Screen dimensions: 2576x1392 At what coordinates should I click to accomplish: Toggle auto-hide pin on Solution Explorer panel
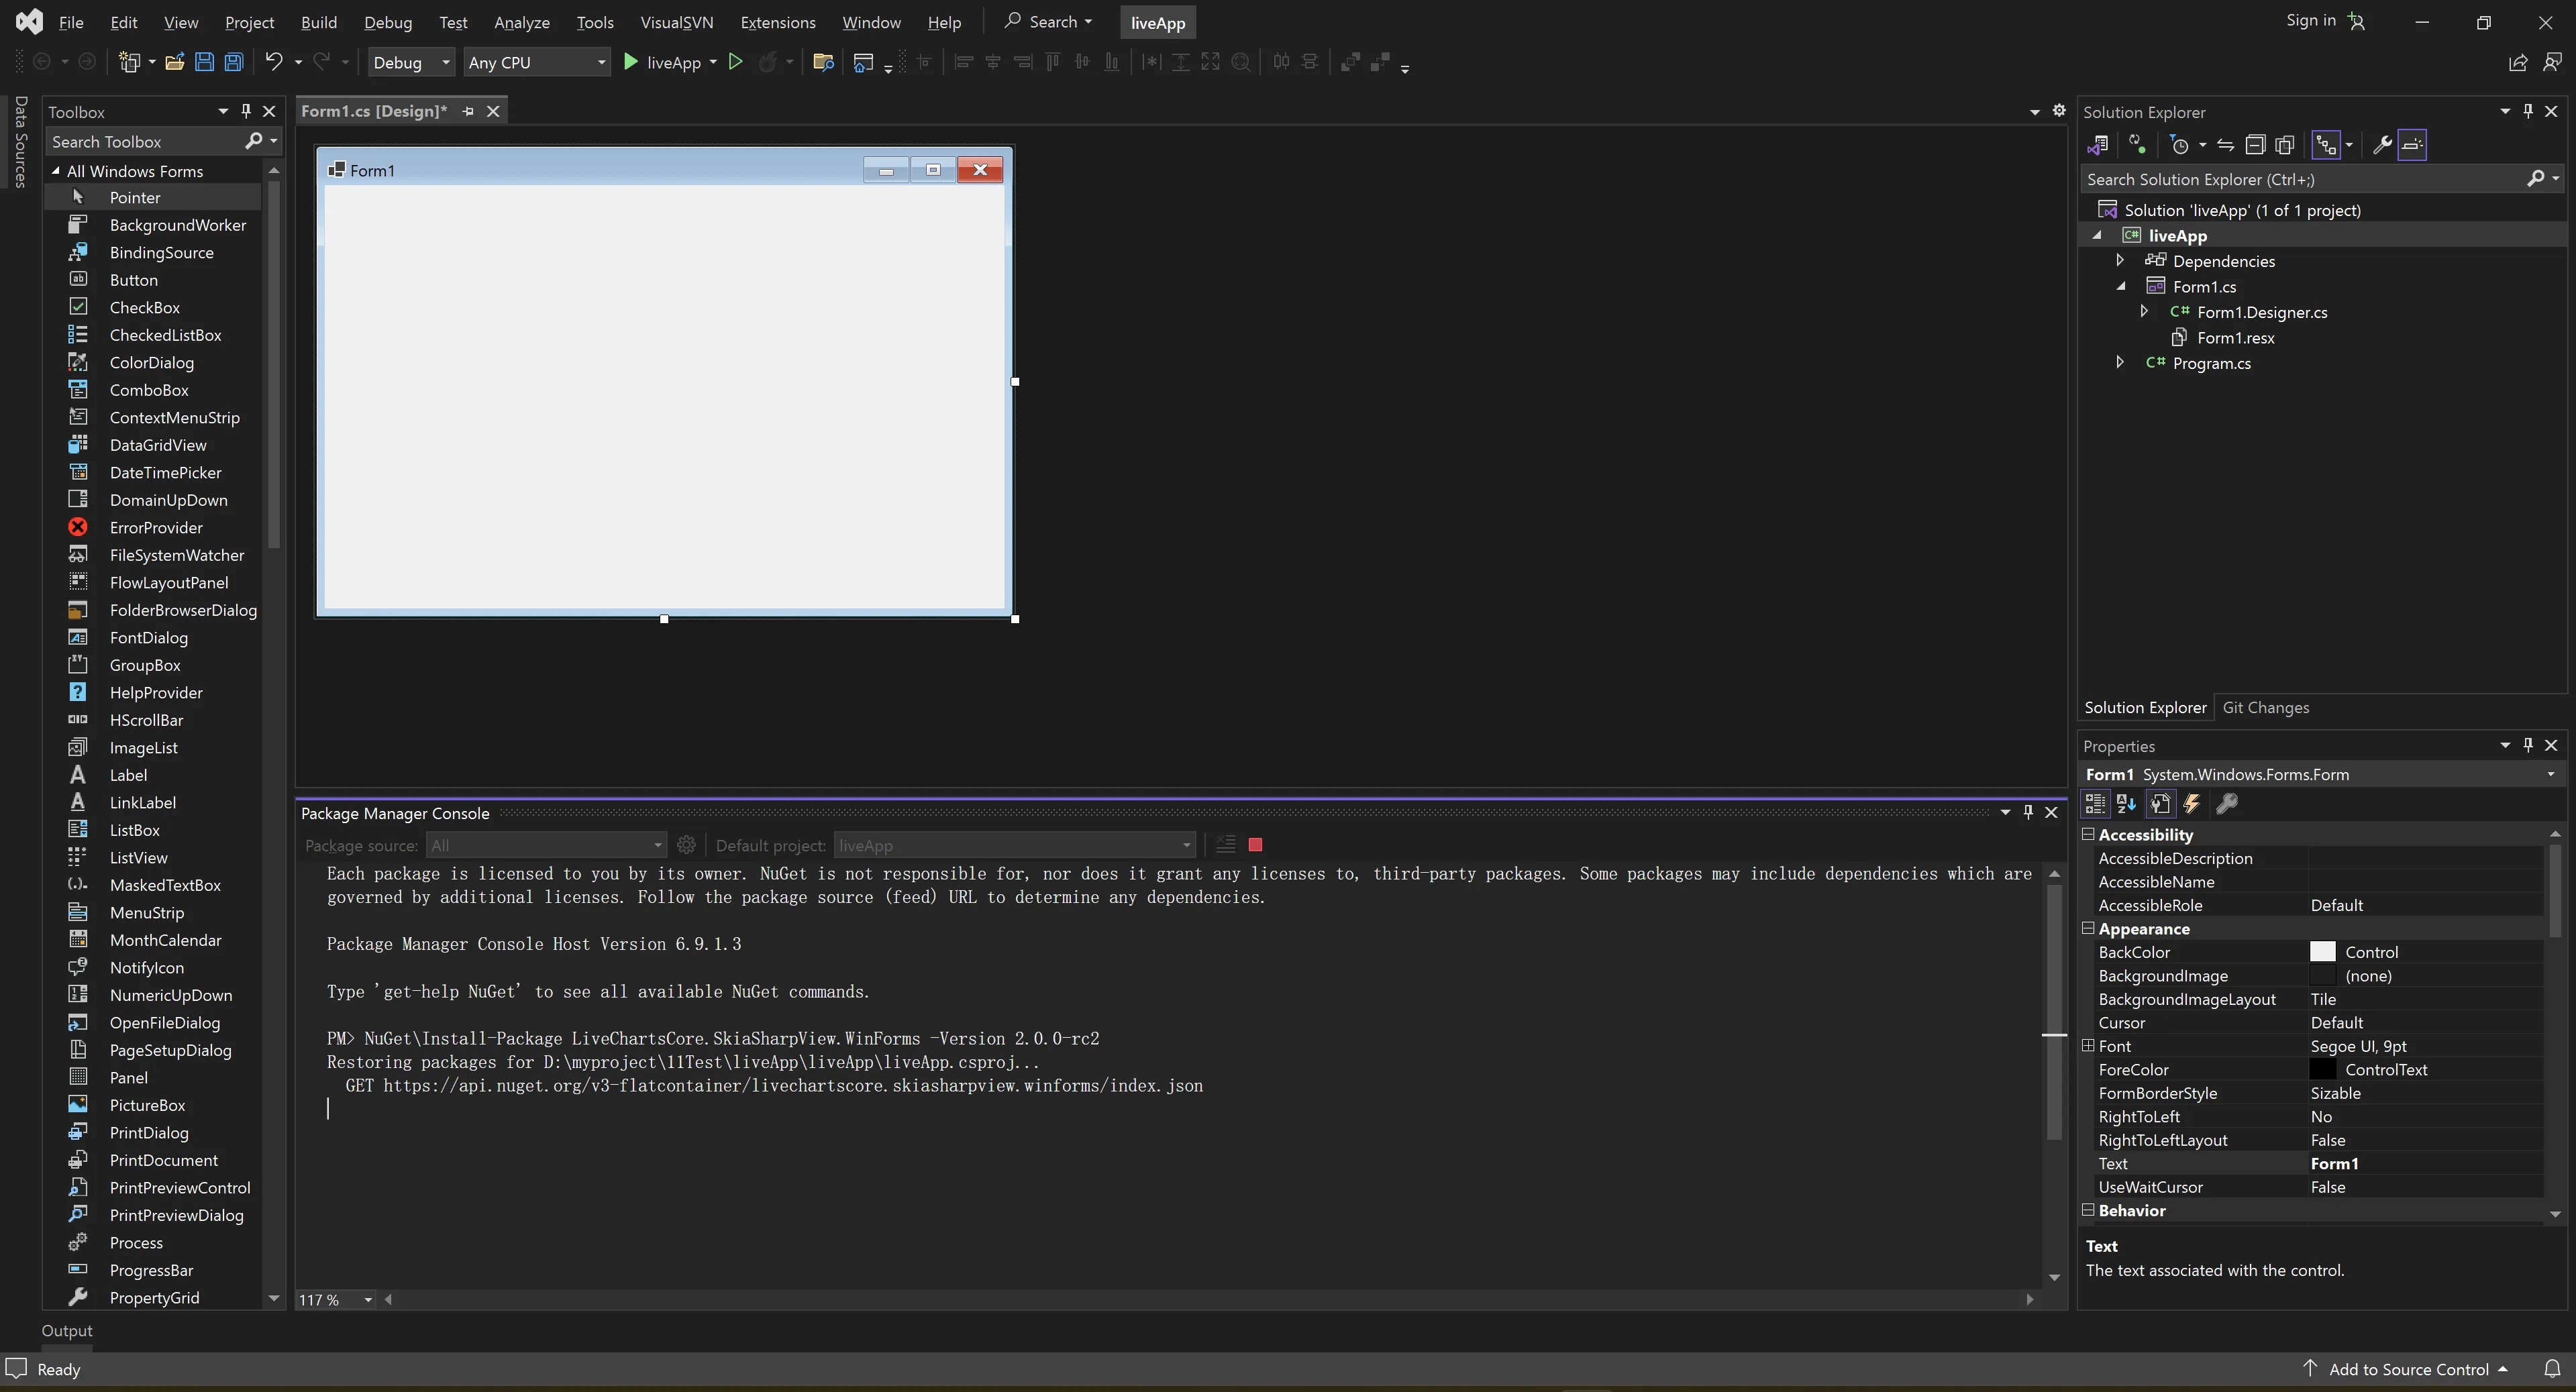coord(2528,111)
